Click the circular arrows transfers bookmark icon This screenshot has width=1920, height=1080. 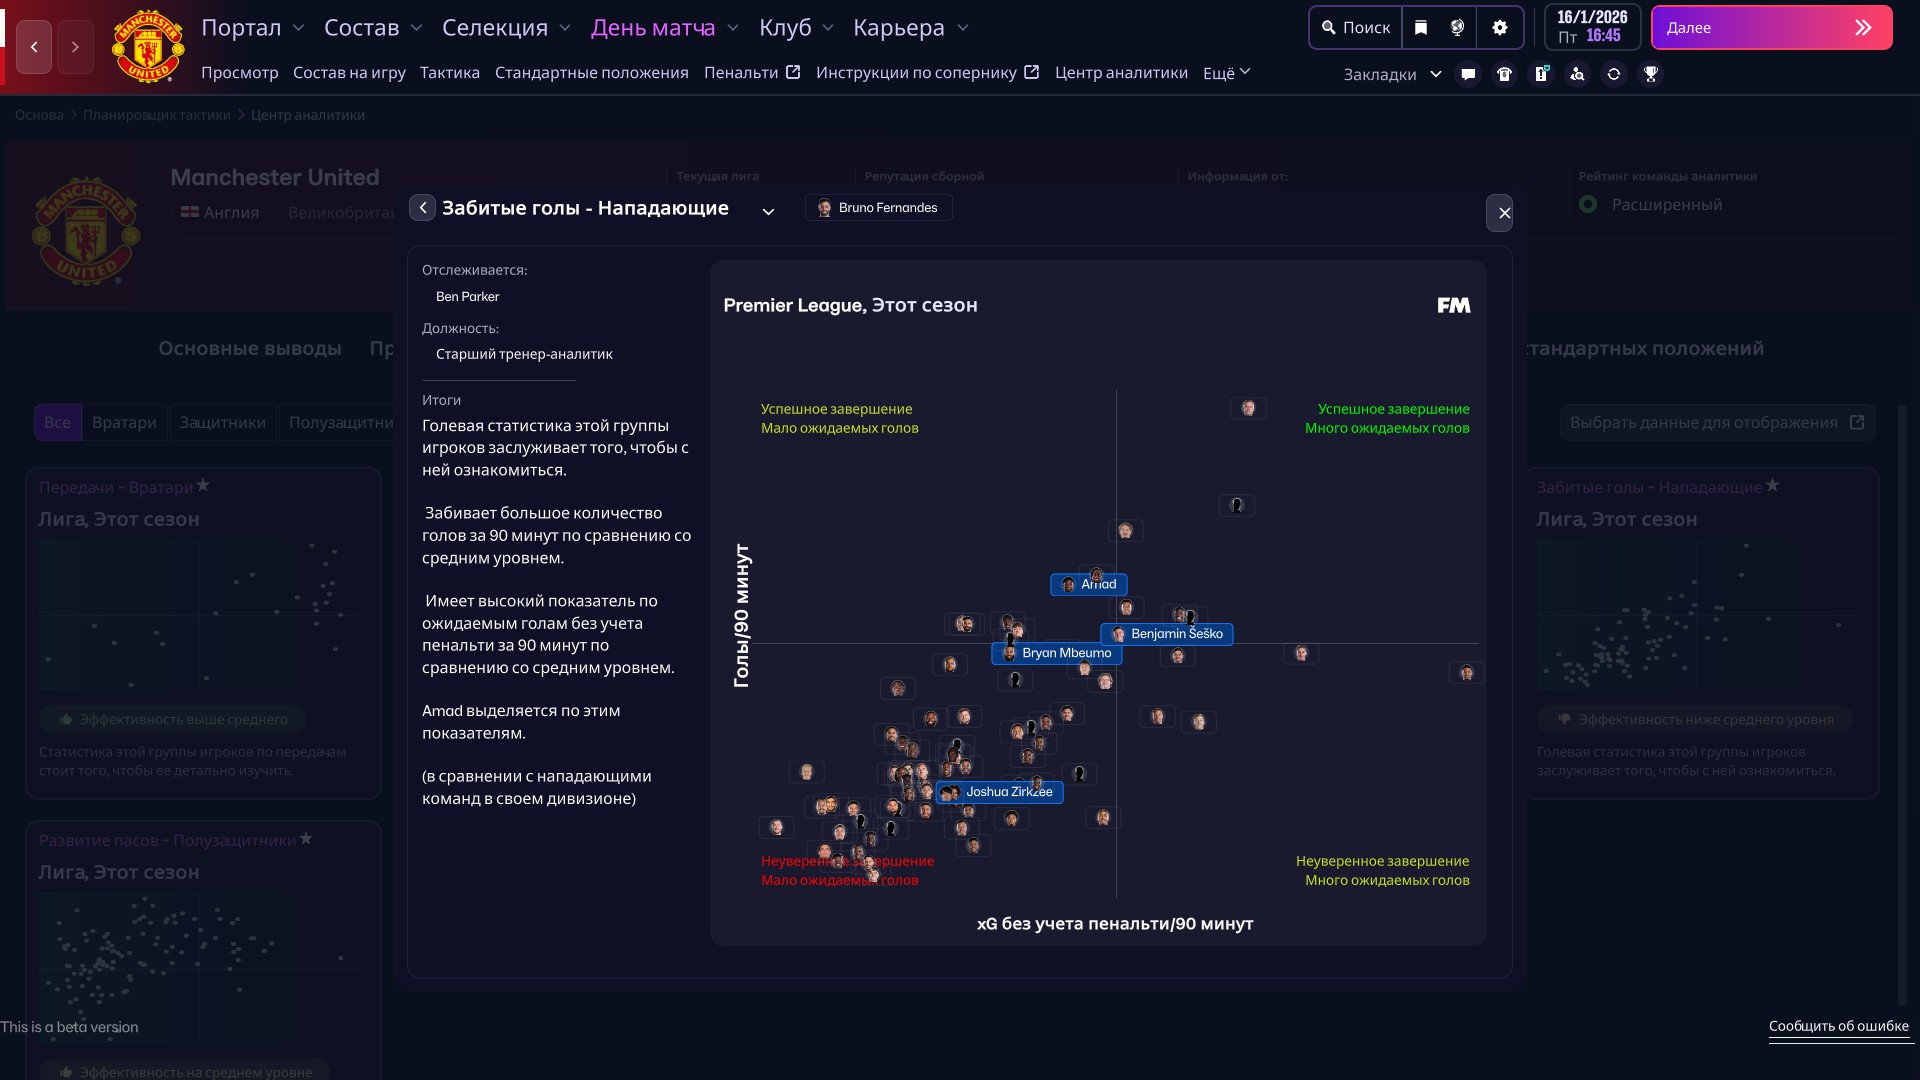coord(1613,74)
